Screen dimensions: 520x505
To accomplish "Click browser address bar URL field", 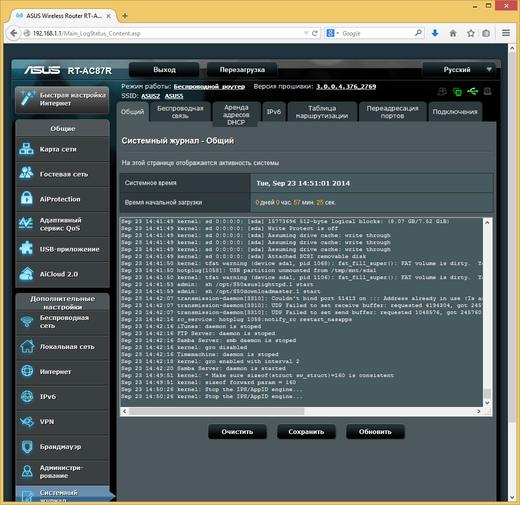I will tap(167, 33).
